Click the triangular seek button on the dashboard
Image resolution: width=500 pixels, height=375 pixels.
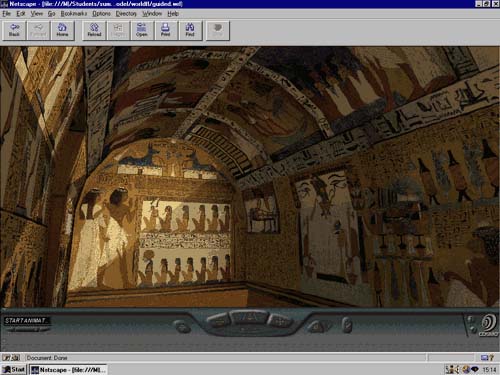point(318,326)
